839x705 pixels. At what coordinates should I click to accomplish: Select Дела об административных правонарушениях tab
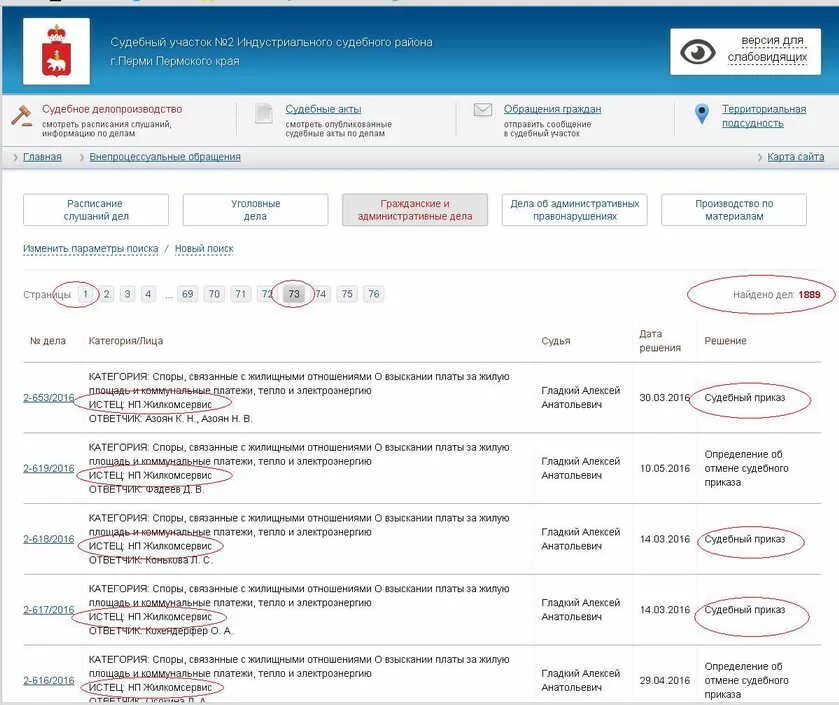click(576, 209)
